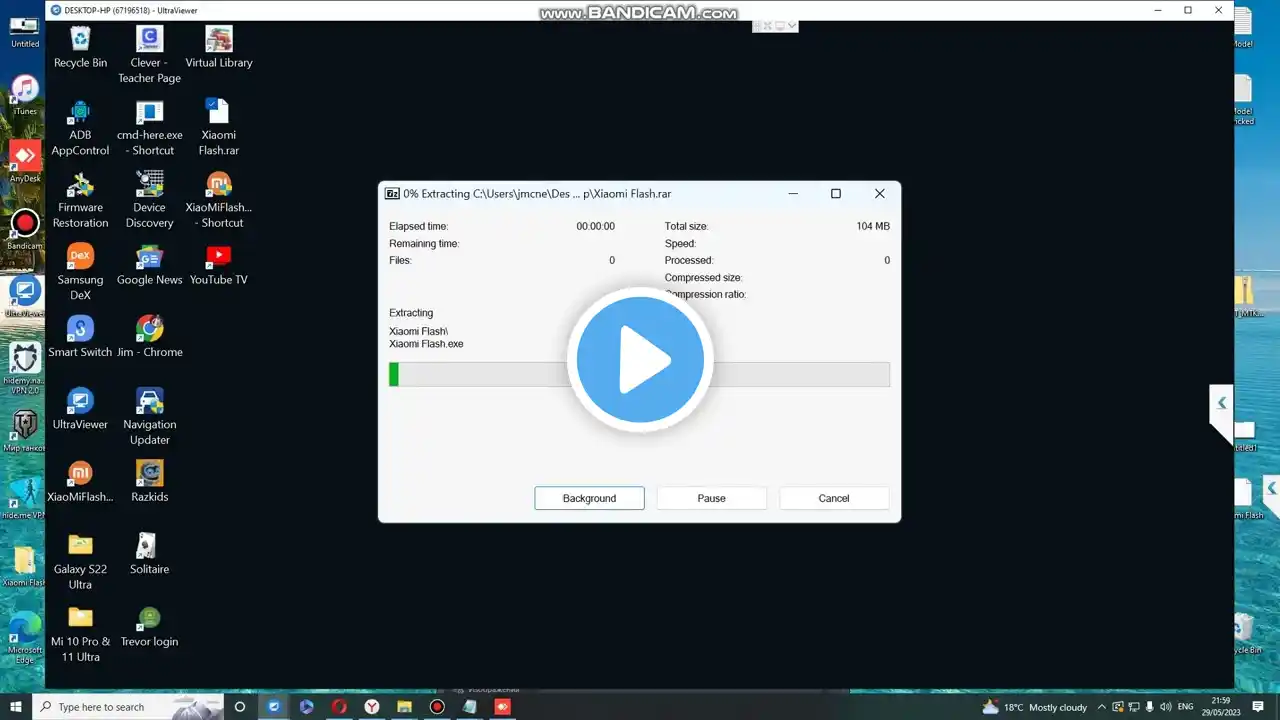Viewport: 1280px width, 720px height.
Task: Minimize the 7-Zip extracting dialog
Action: coord(793,193)
